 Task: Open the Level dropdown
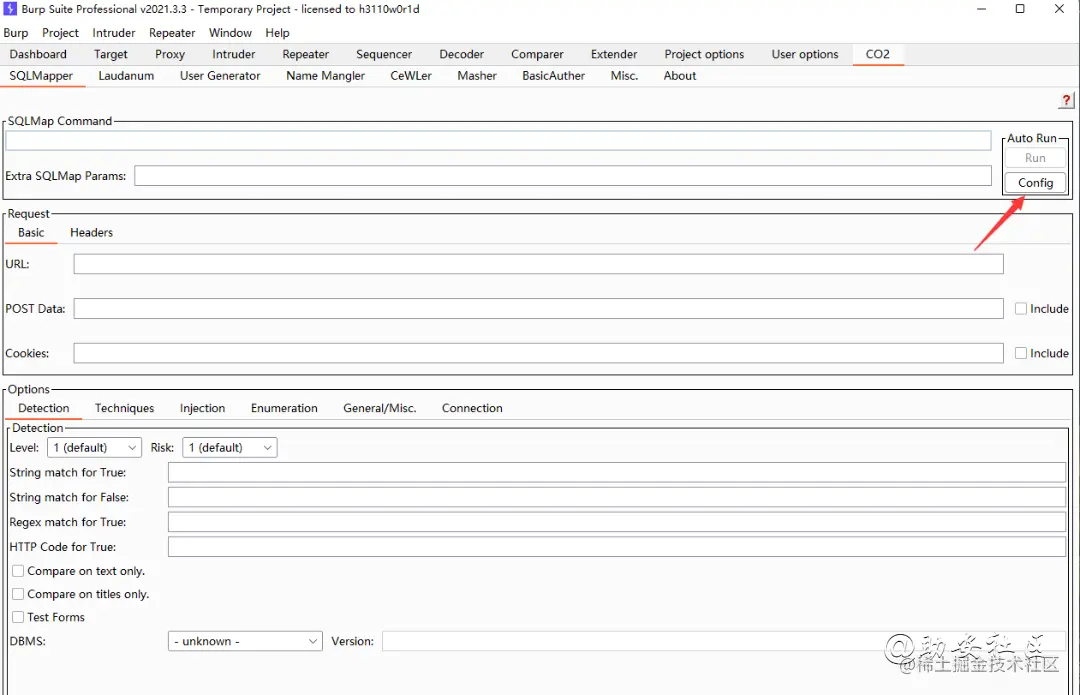pos(94,448)
